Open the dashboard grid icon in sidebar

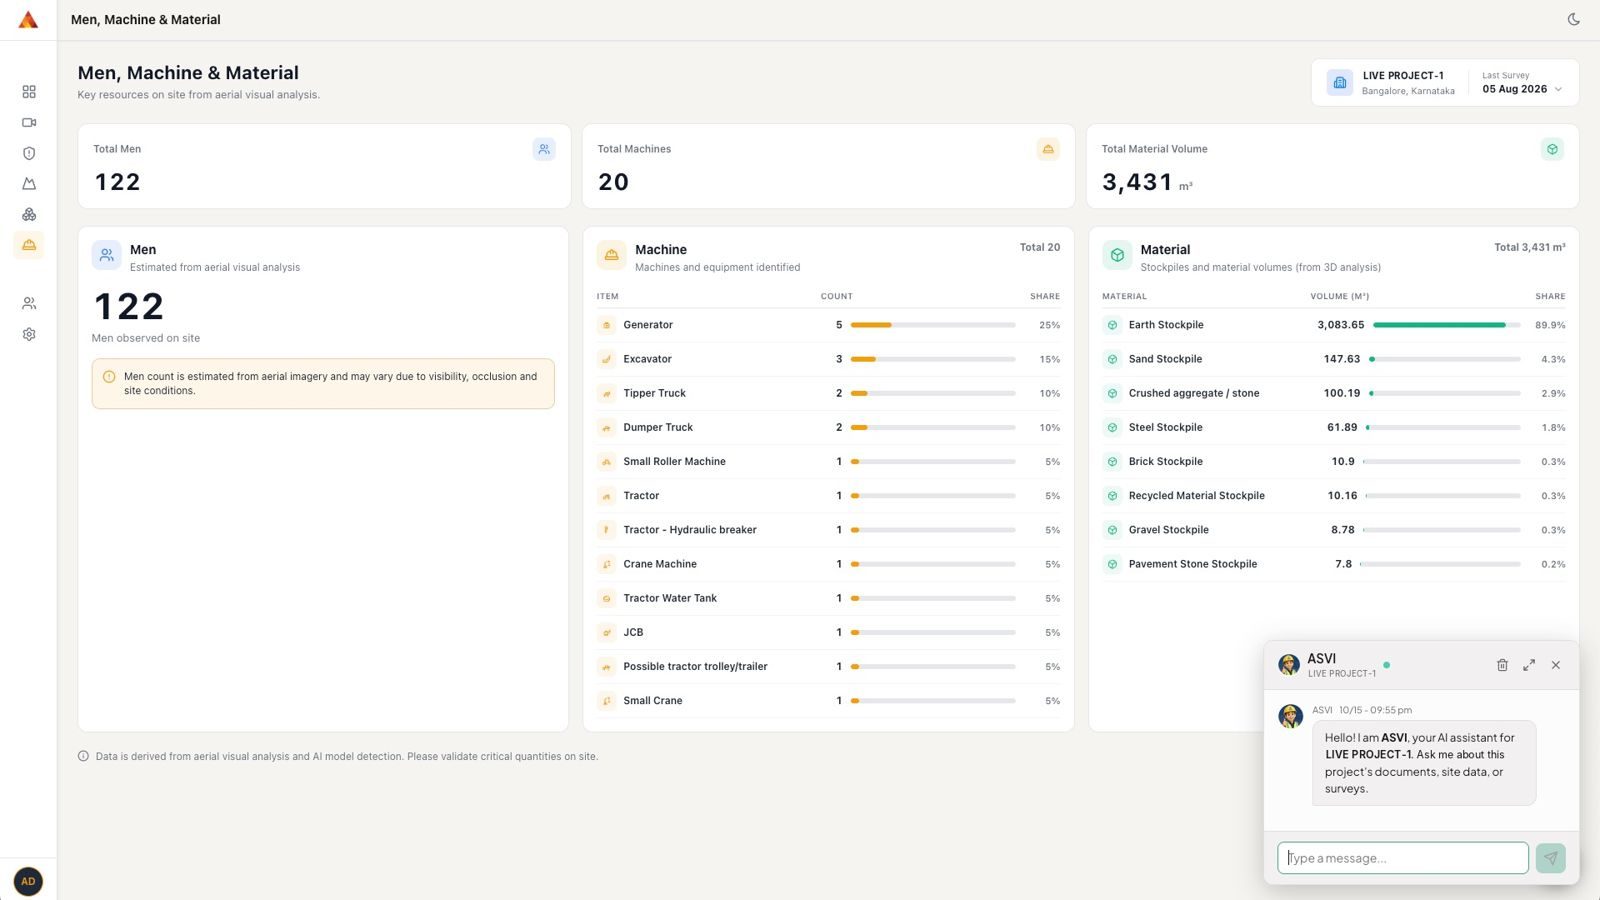tap(29, 92)
